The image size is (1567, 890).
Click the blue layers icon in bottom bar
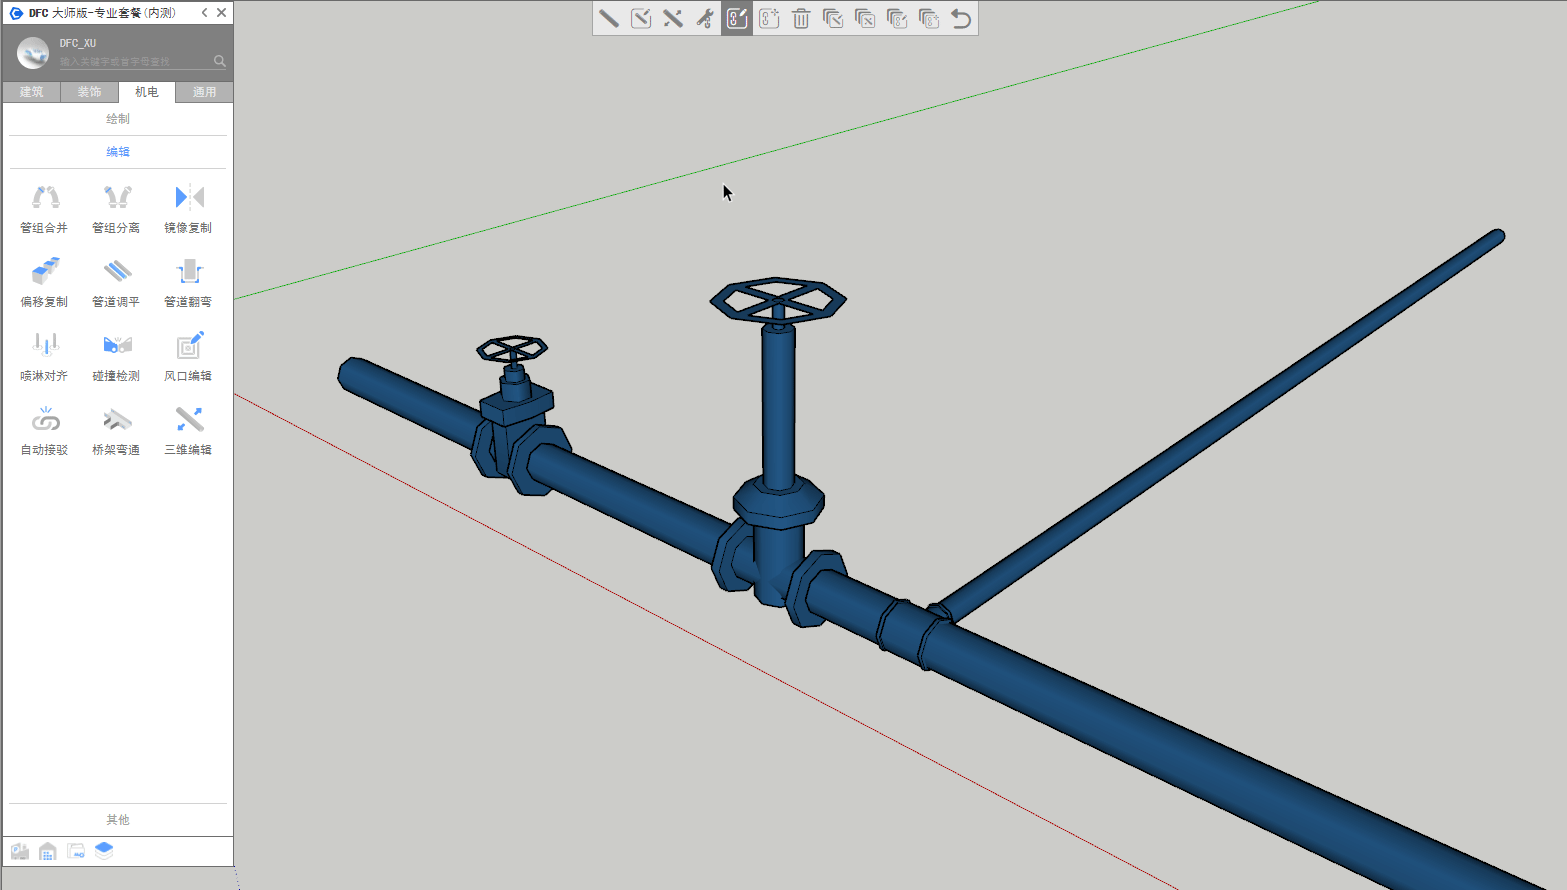coord(104,851)
